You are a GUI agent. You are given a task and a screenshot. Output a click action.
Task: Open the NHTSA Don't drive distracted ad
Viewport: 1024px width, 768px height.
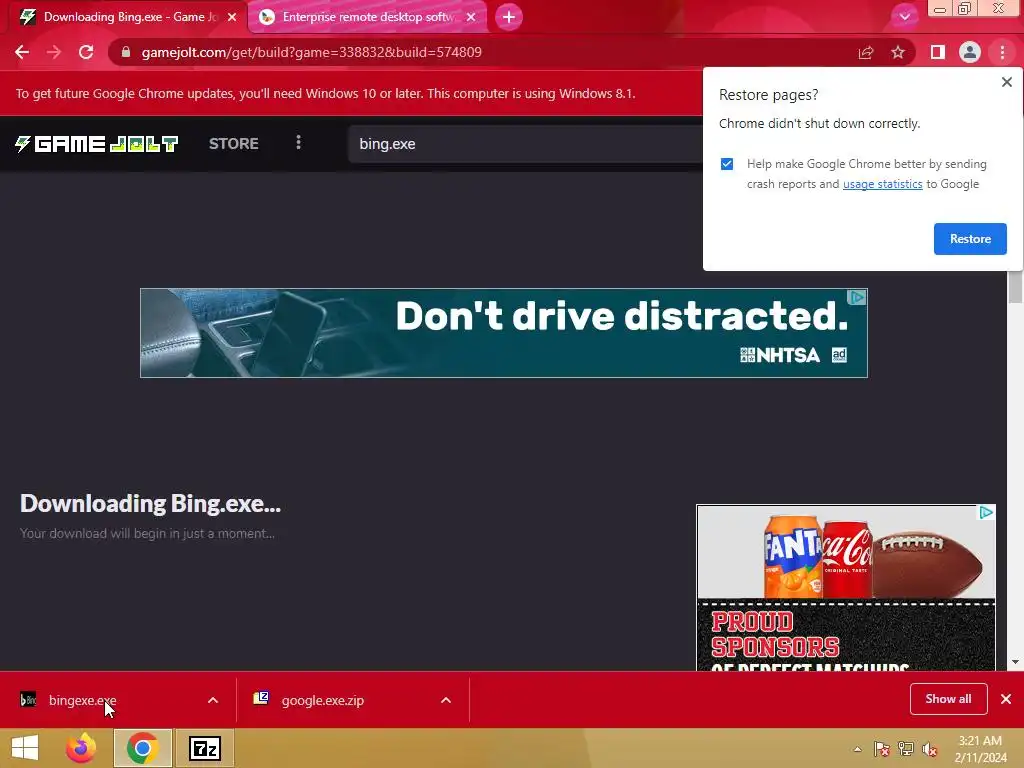click(x=504, y=333)
